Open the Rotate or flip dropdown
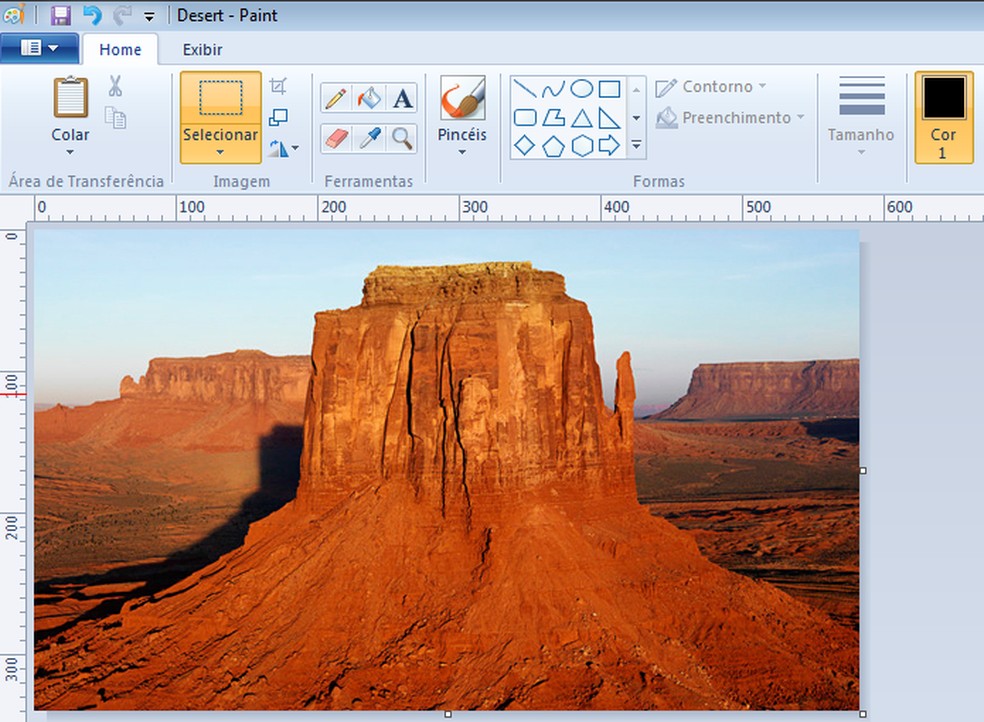 tap(284, 149)
